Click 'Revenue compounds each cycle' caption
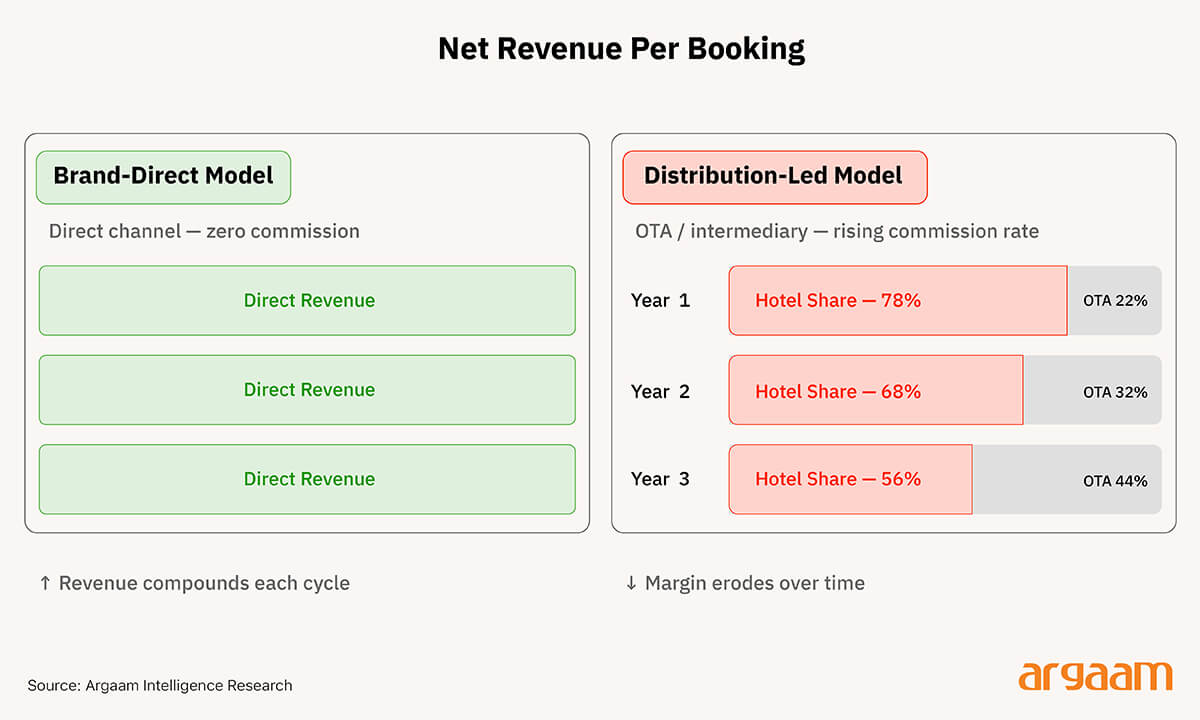 click(194, 583)
